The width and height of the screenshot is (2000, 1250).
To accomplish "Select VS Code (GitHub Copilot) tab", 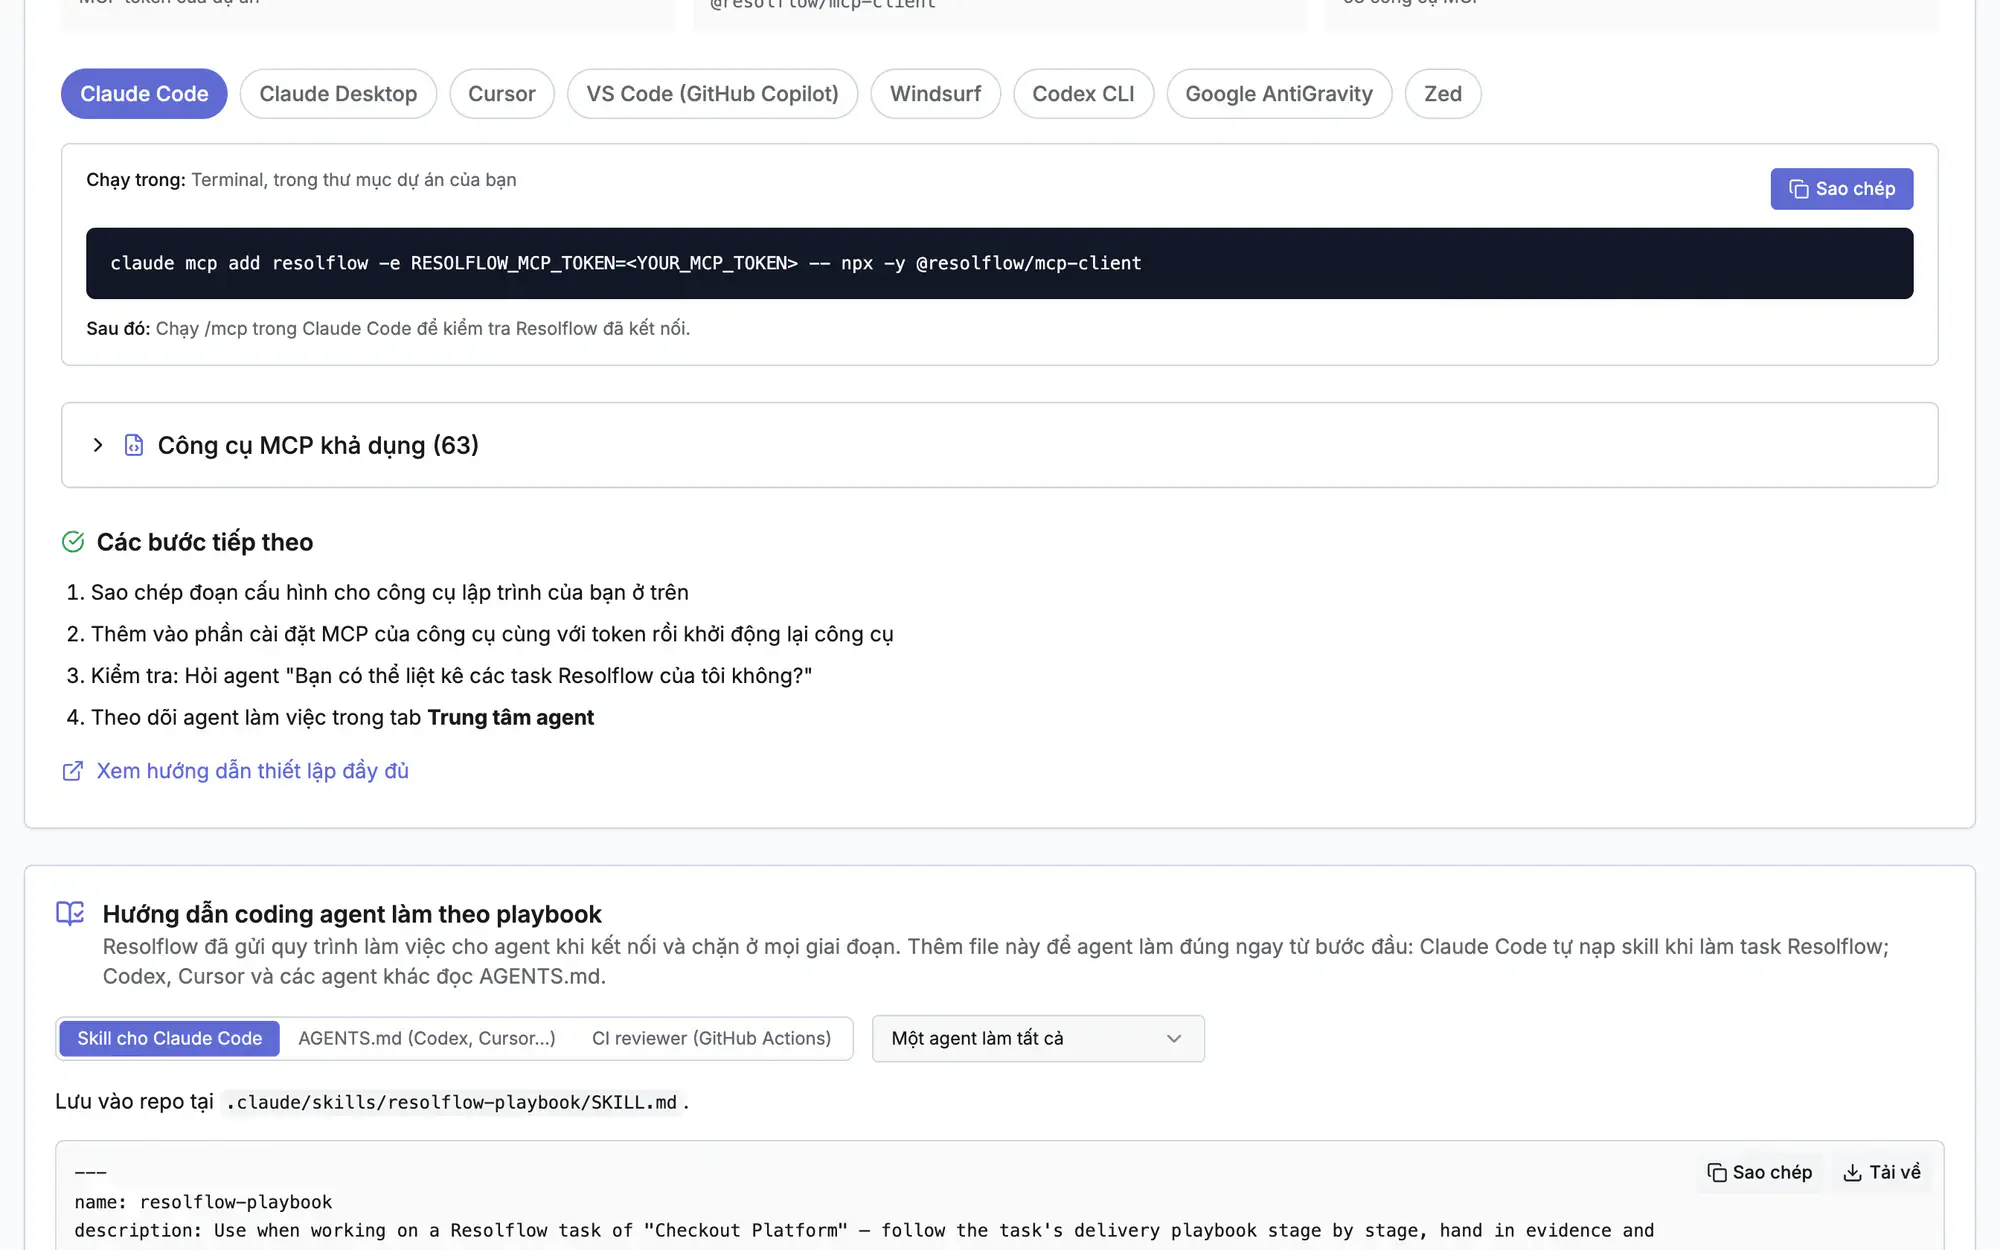I will click(712, 94).
